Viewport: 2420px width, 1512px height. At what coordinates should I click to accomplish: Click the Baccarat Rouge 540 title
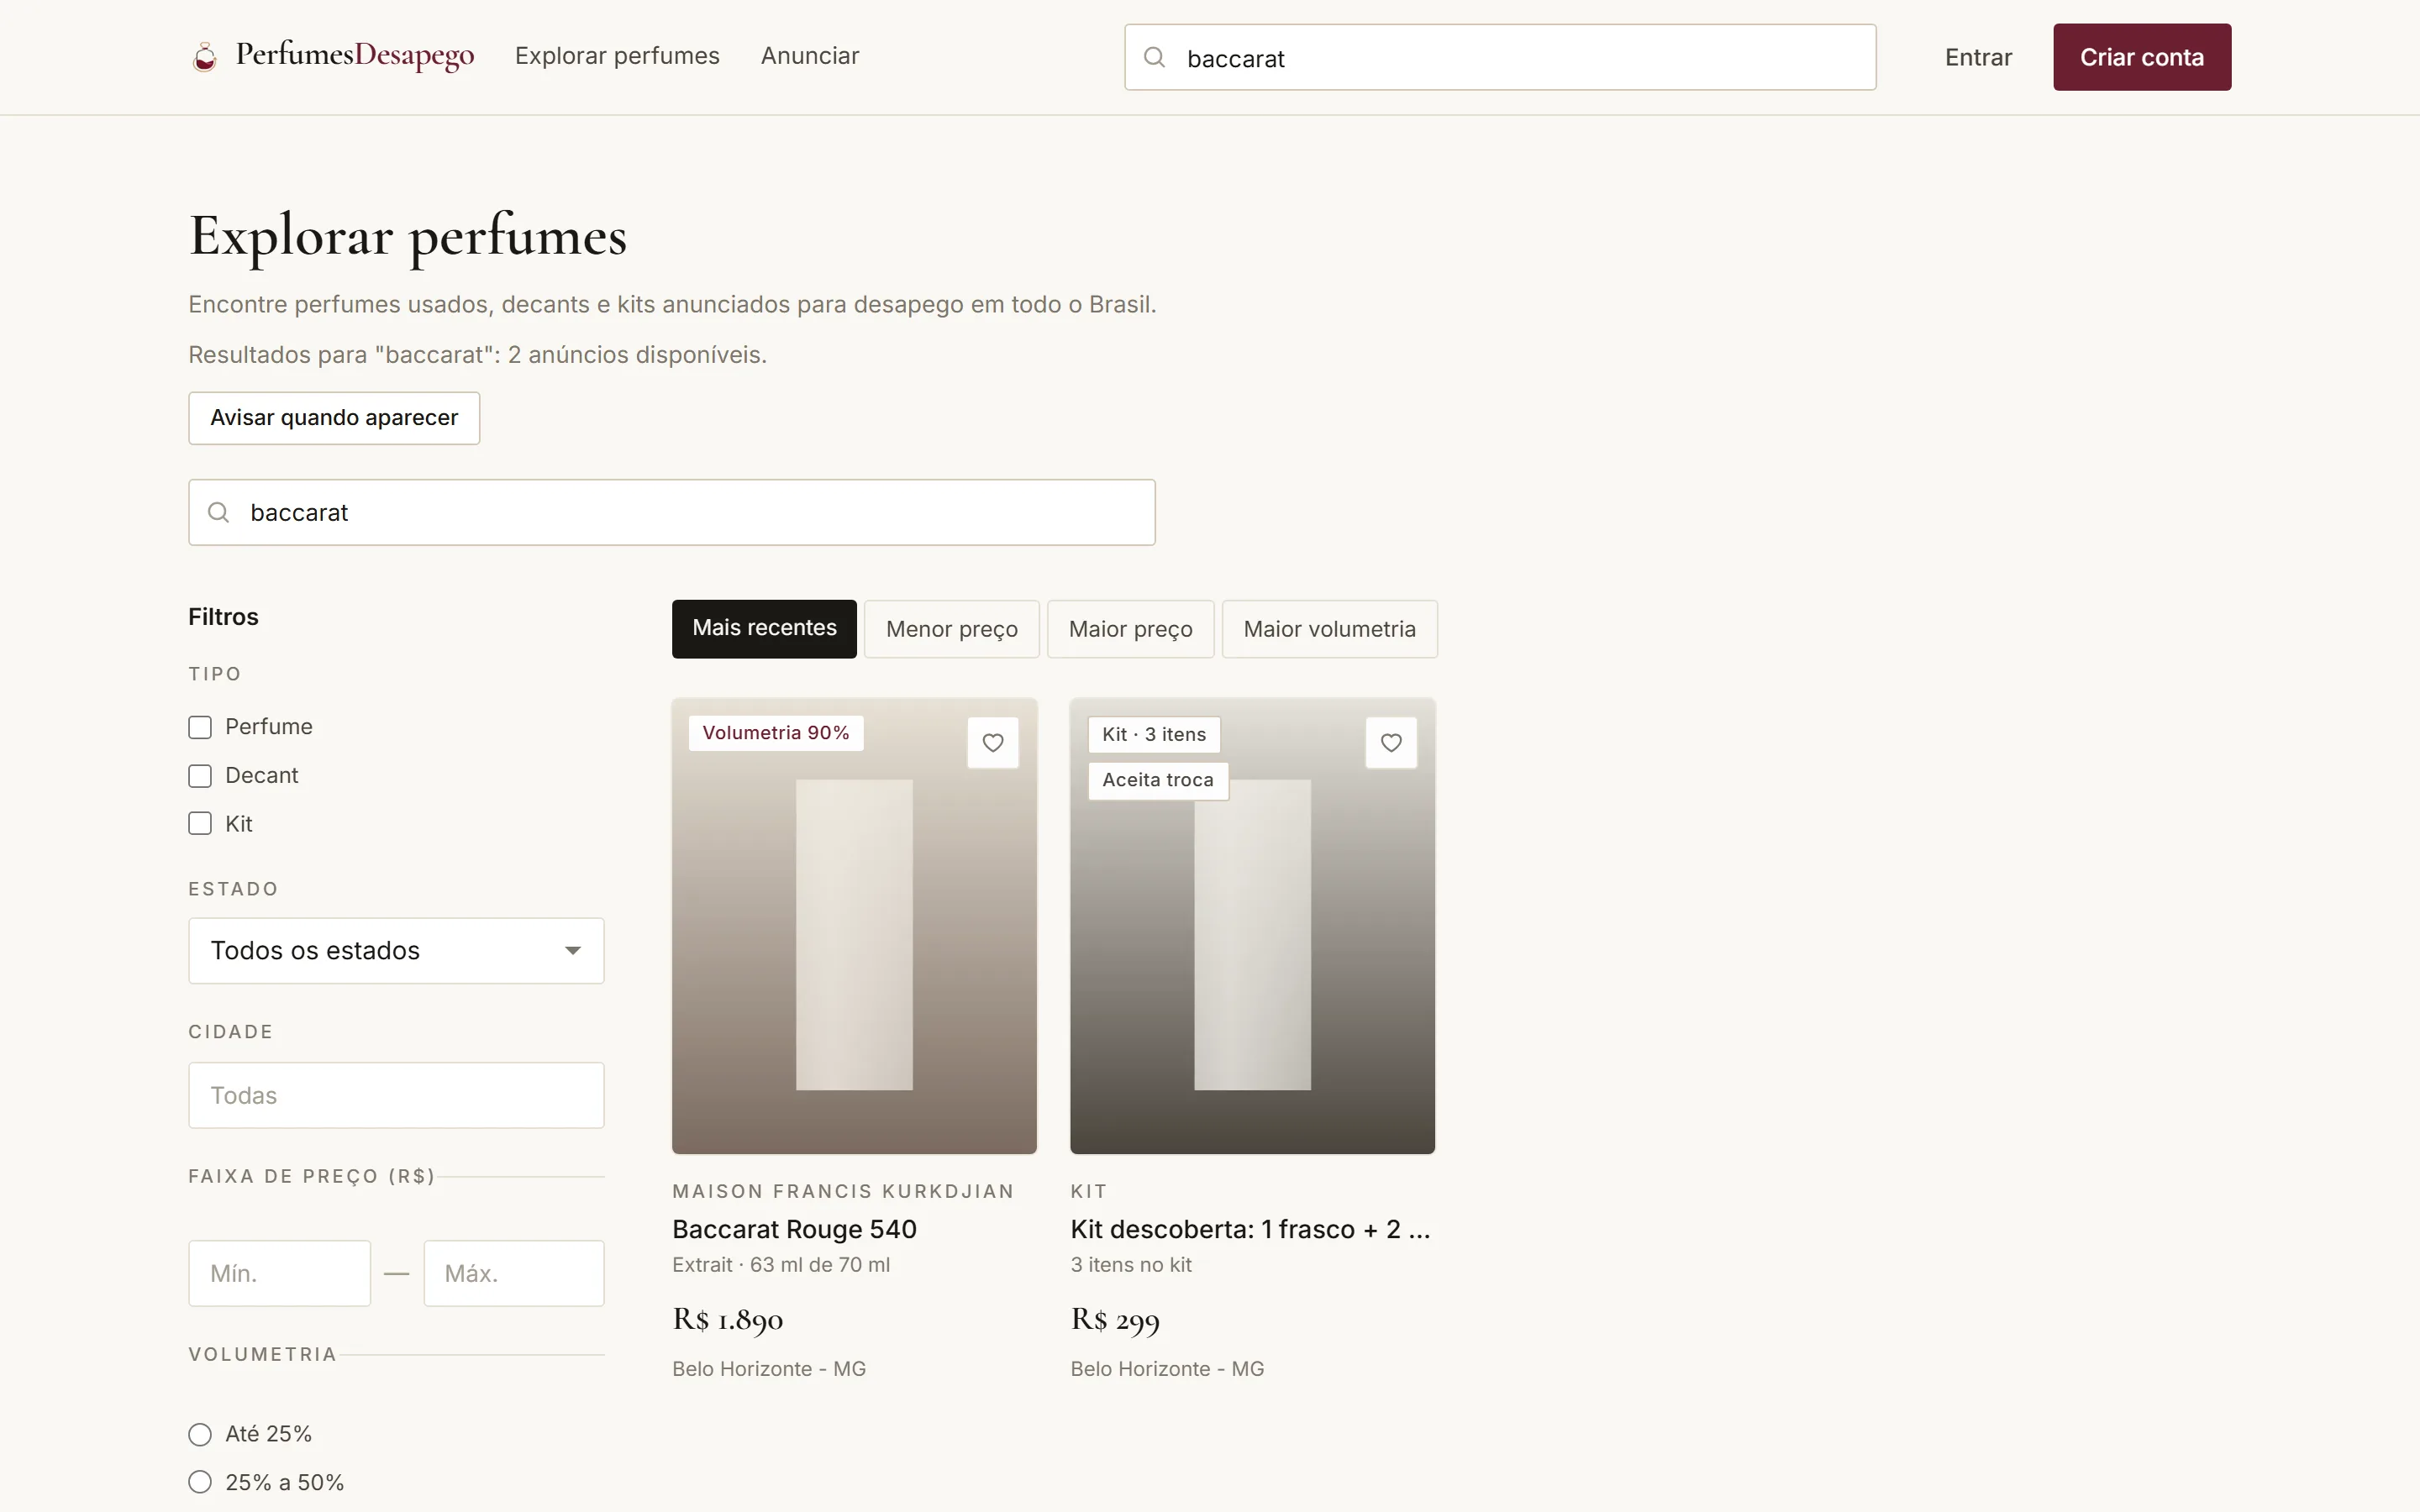click(794, 1229)
